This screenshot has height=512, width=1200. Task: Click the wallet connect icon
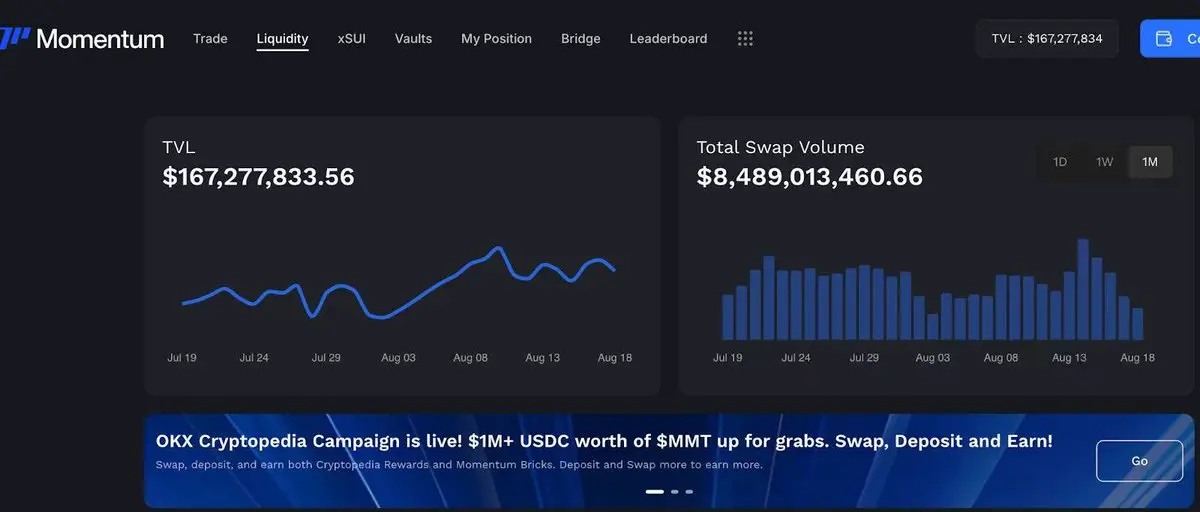[1164, 39]
